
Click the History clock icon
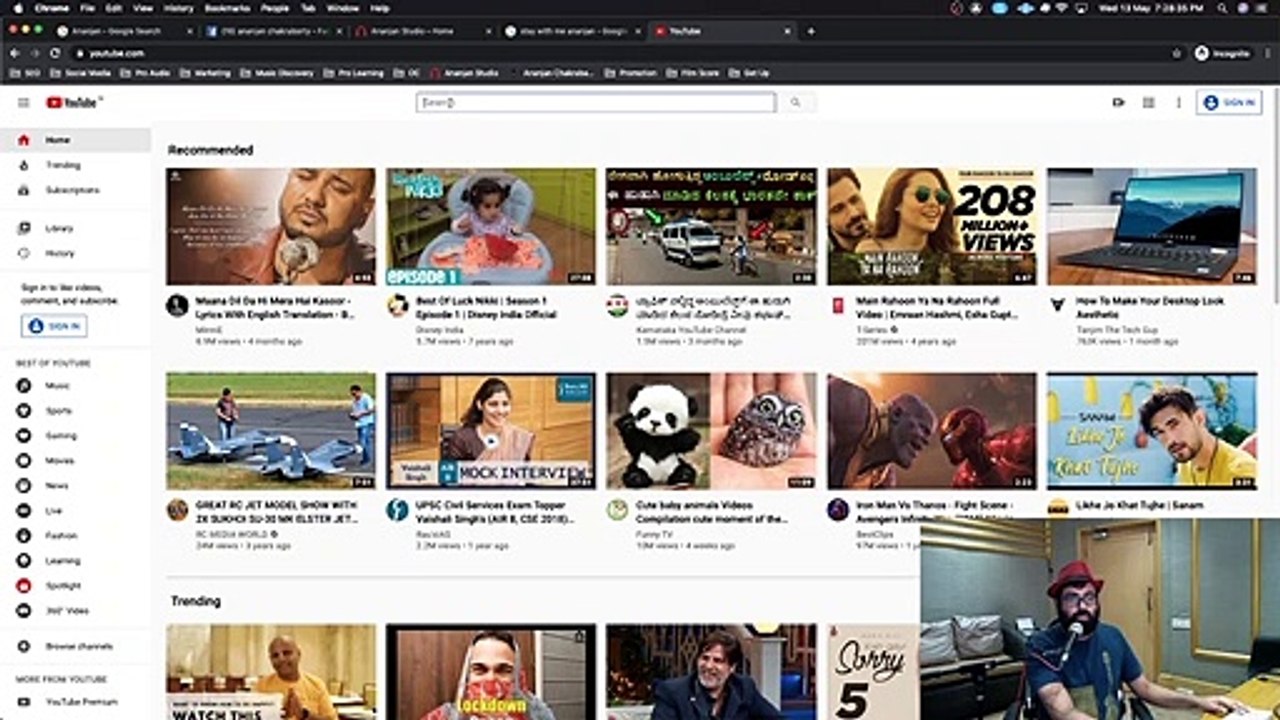click(24, 253)
